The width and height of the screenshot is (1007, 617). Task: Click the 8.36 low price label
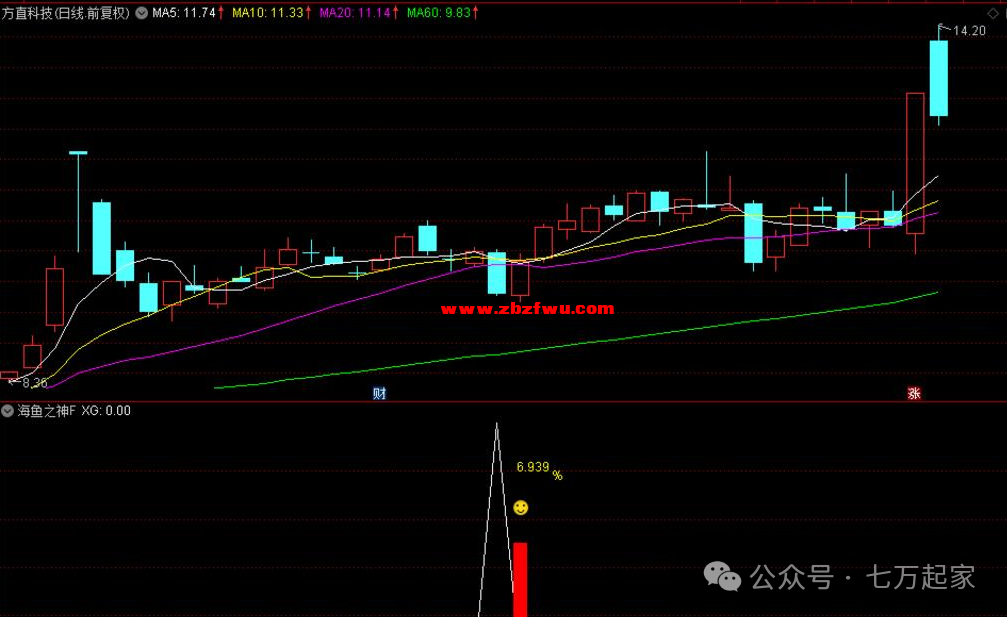point(35,383)
